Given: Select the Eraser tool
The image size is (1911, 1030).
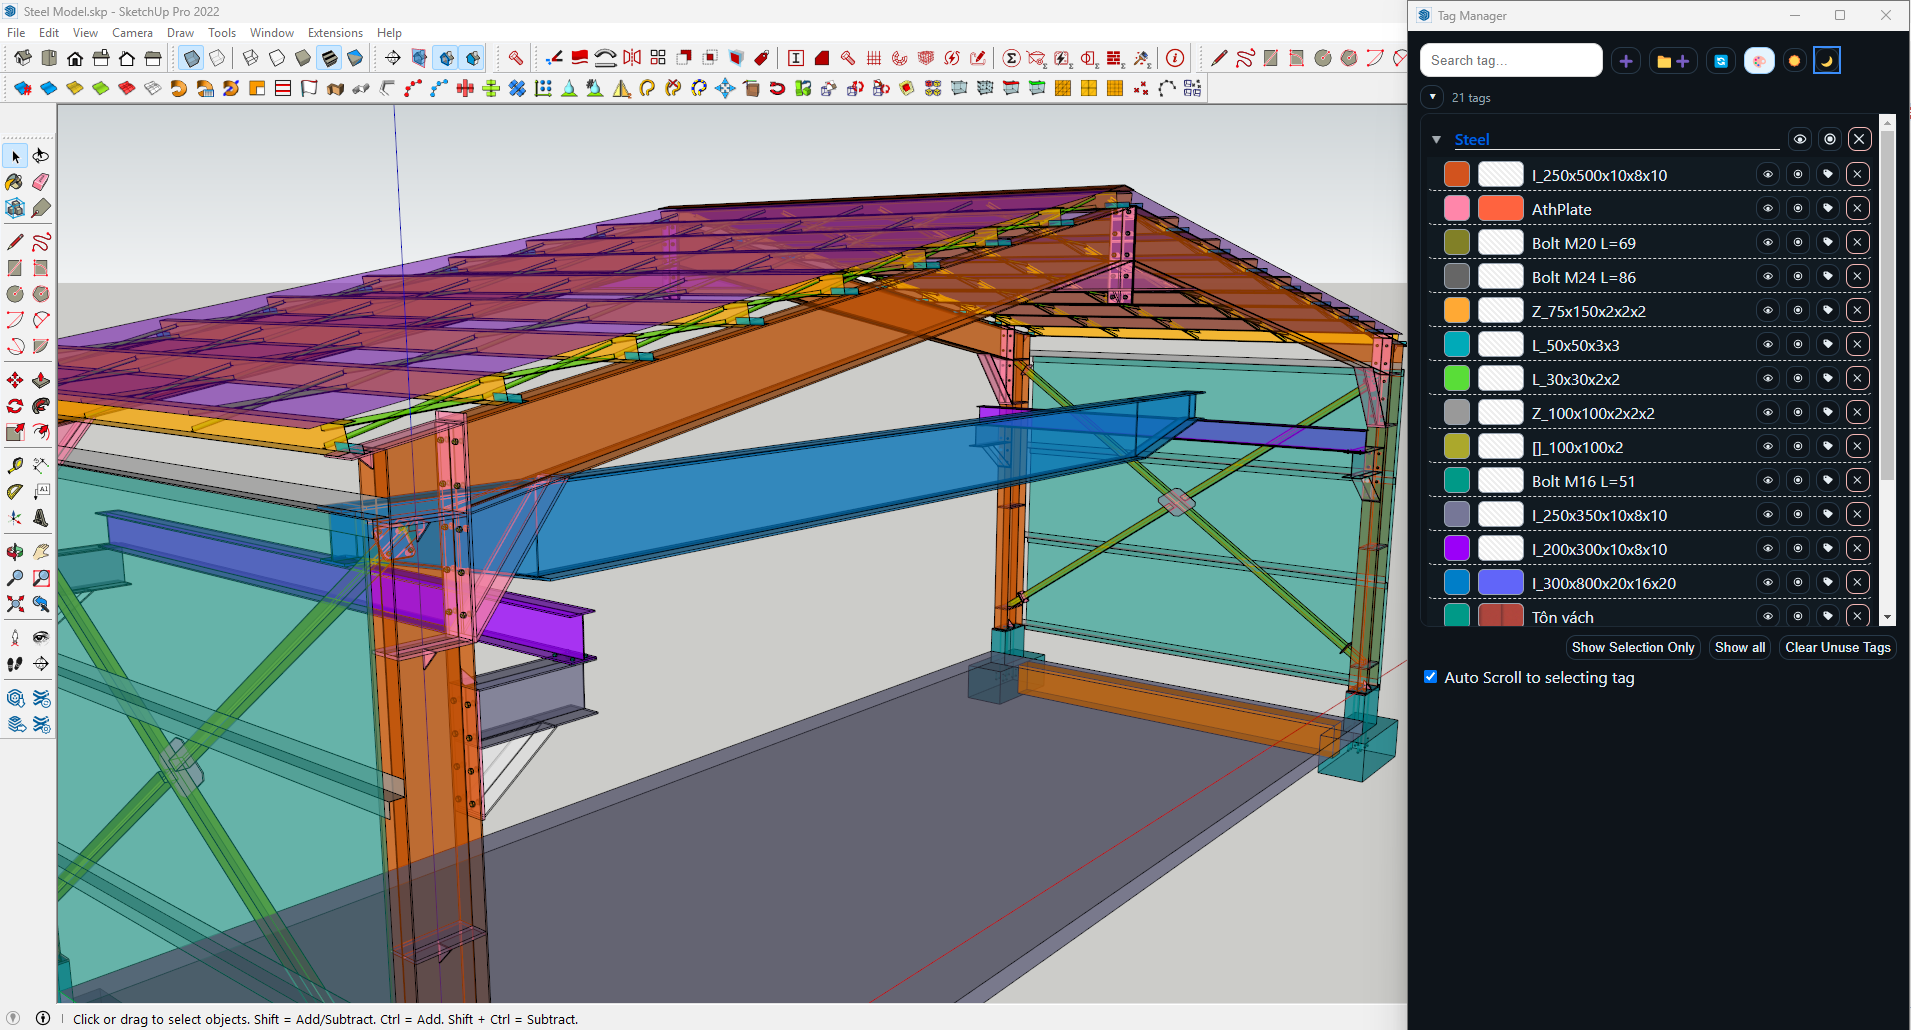Looking at the screenshot, I should (x=41, y=182).
